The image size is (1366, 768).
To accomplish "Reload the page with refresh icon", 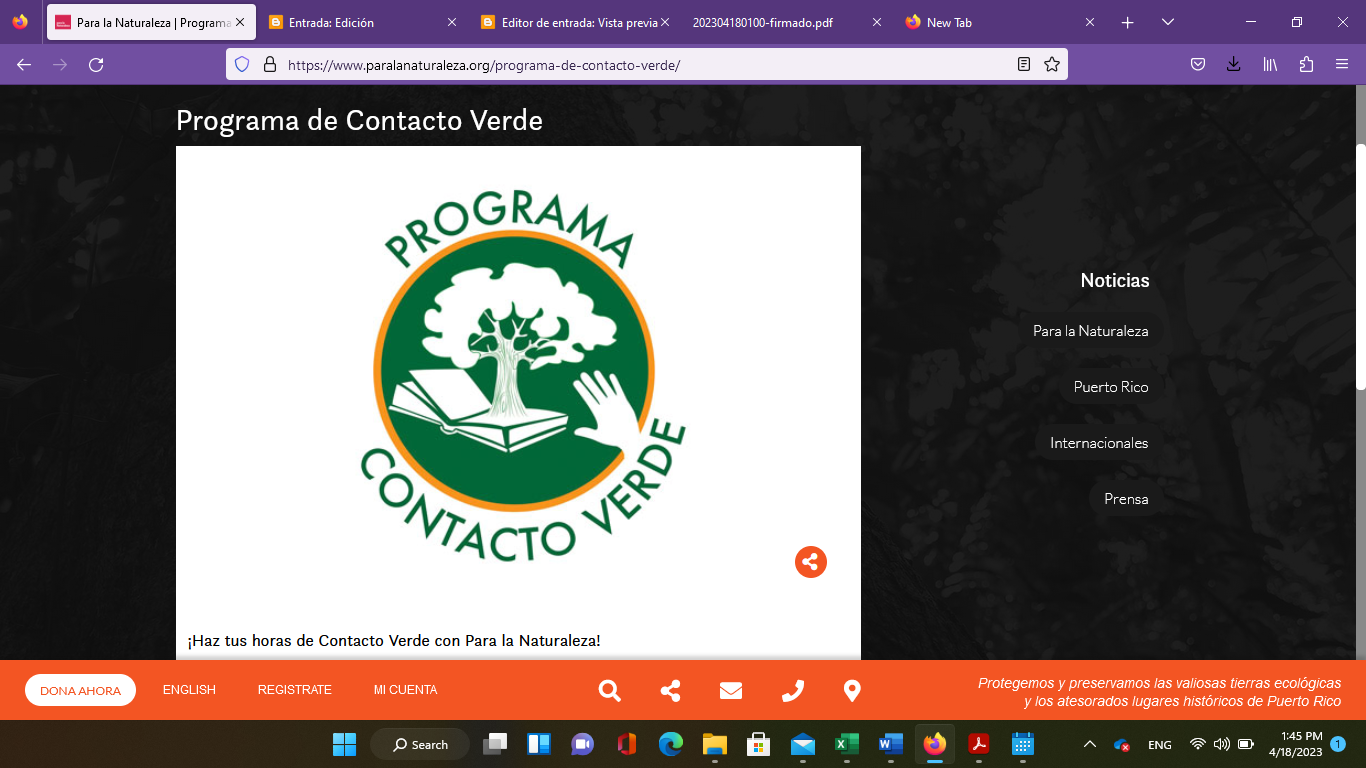I will coord(96,64).
